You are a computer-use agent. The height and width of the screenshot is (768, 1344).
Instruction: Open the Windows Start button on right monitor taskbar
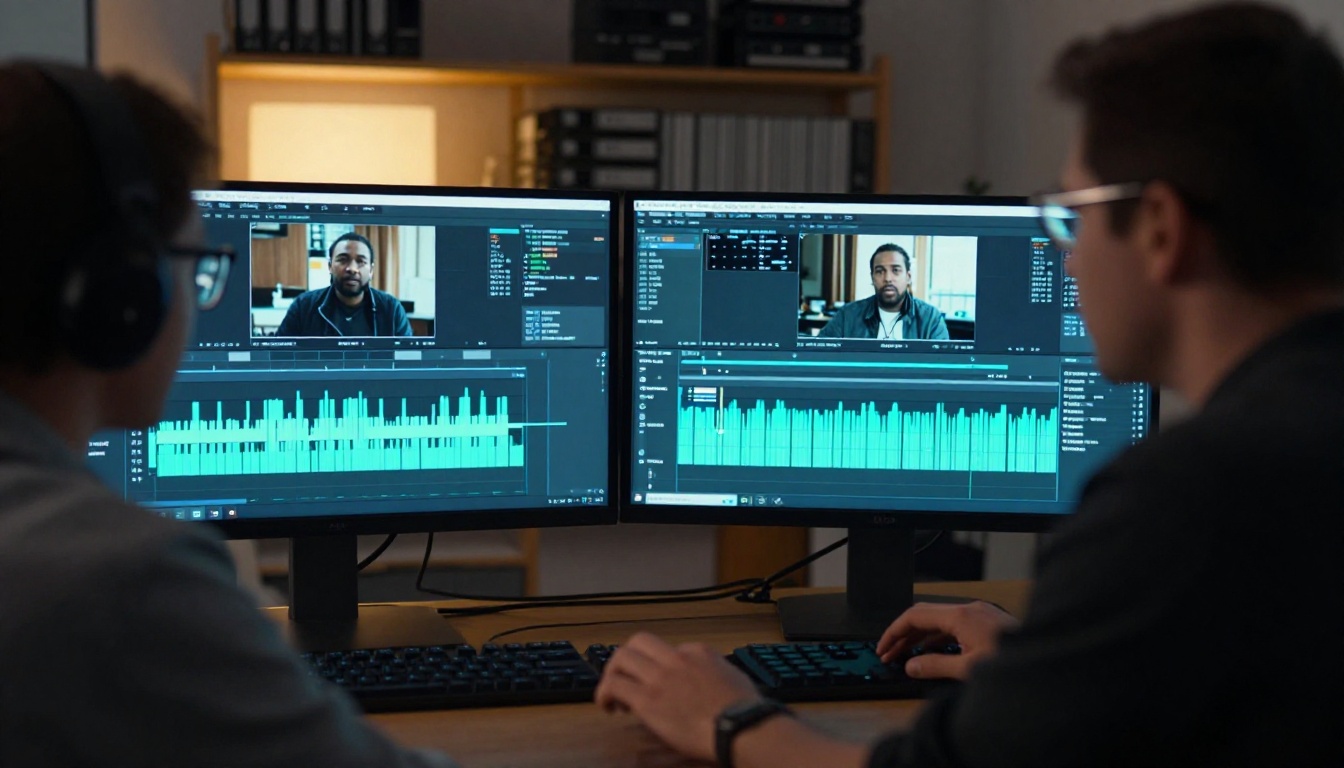[639, 496]
